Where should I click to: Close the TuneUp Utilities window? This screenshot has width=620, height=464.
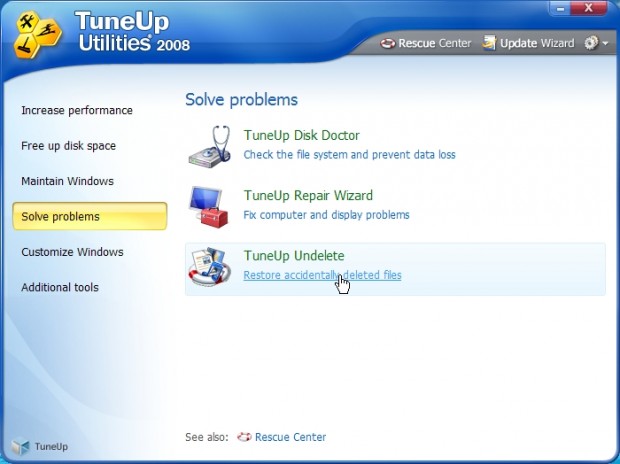589,8
